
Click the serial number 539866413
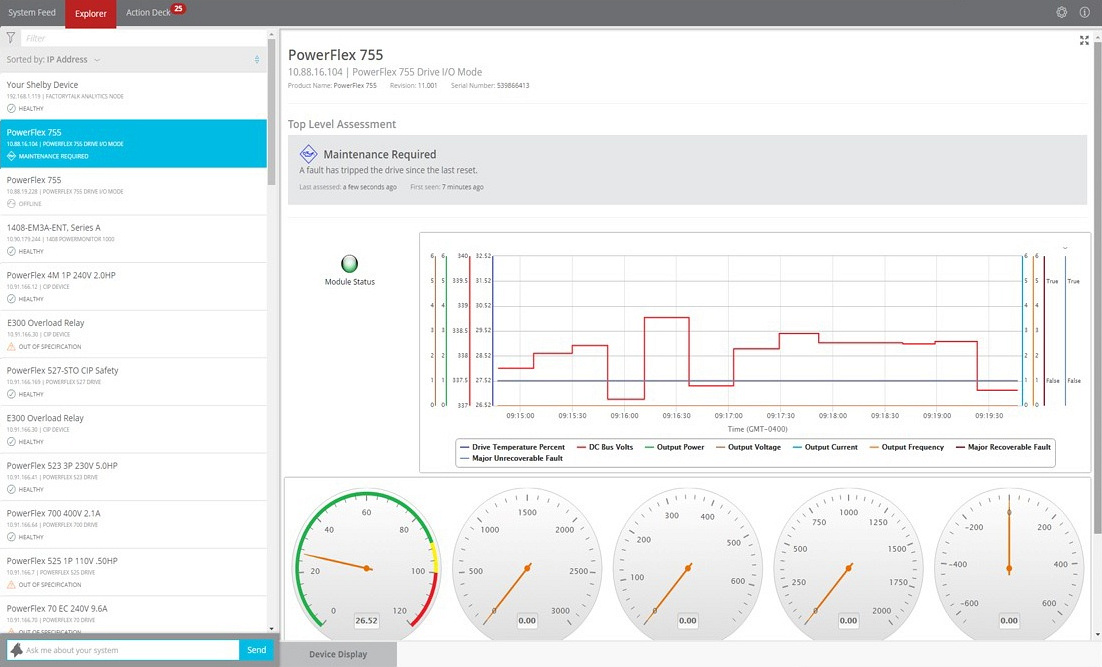(513, 86)
